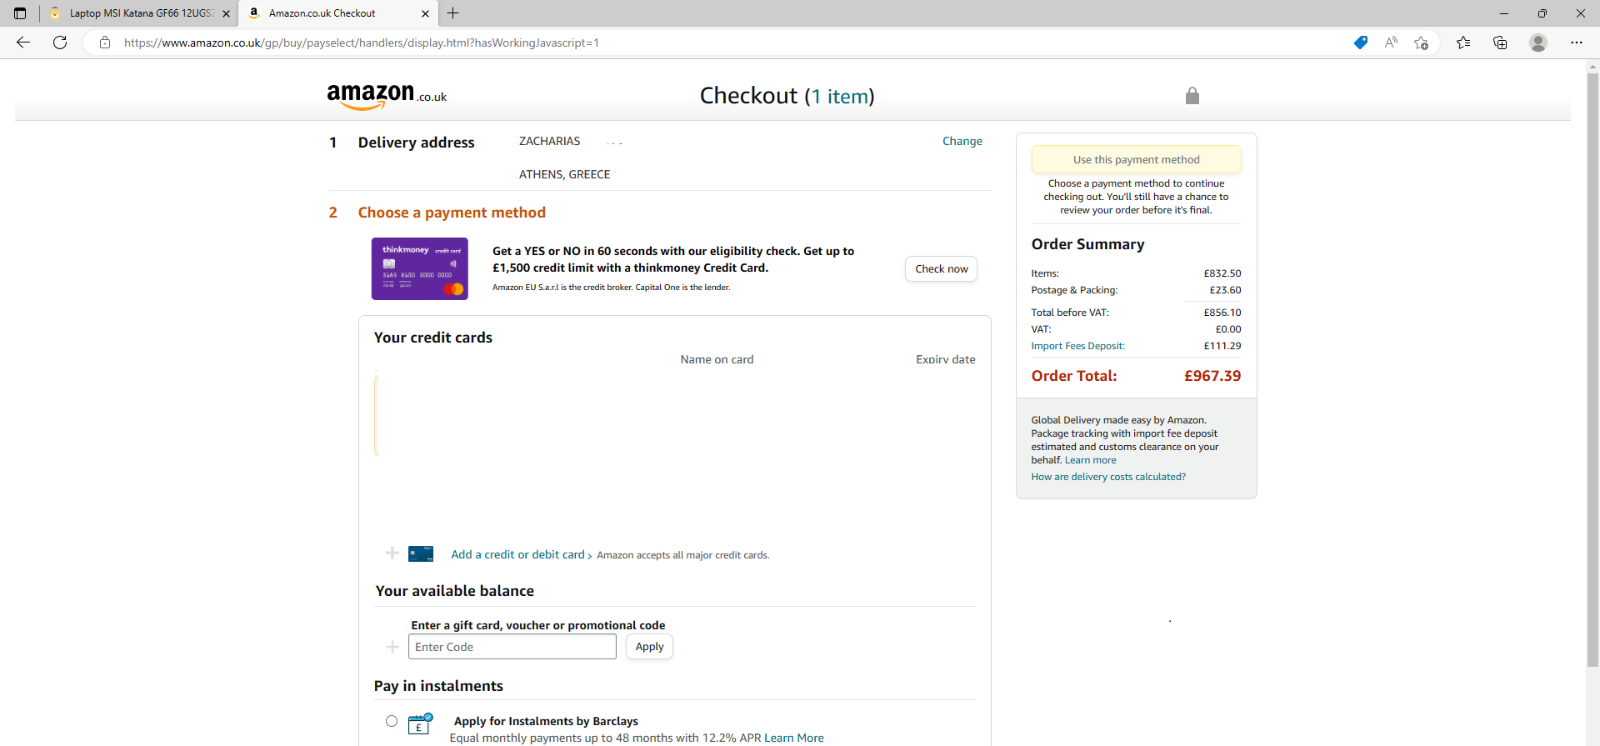Image resolution: width=1600 pixels, height=746 pixels.
Task: Open Import Fees Deposit details
Action: [x=1078, y=346]
